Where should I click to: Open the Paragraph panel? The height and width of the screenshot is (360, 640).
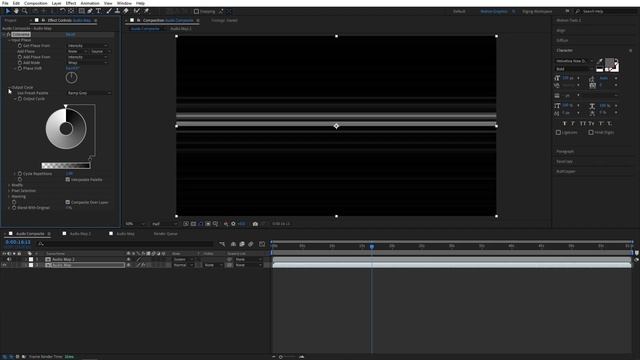point(565,151)
